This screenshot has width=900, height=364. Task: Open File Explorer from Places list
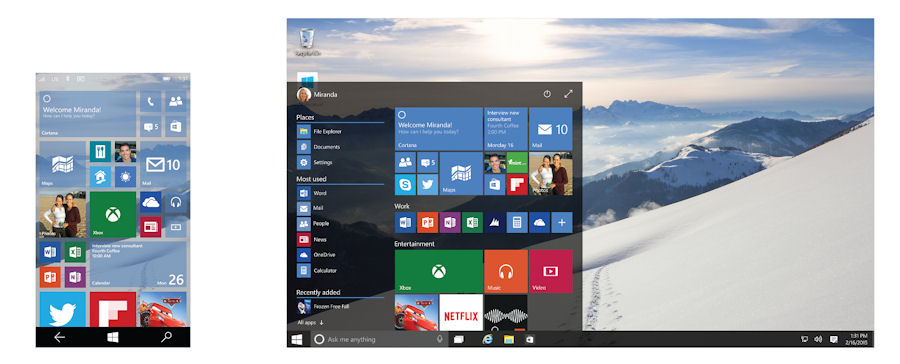click(x=340, y=131)
